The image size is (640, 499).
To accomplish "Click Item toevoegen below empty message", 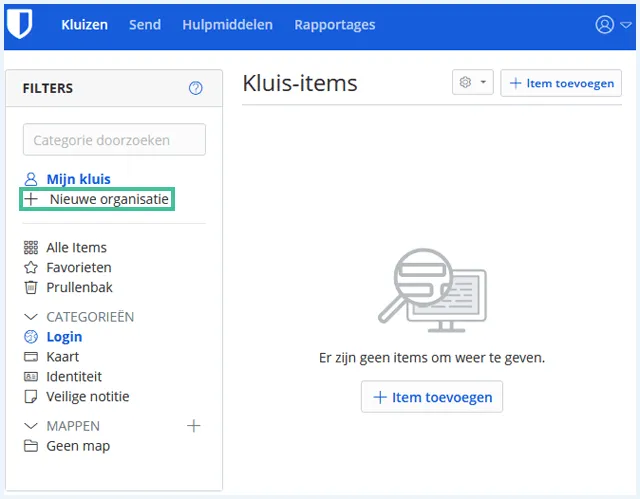I will click(x=432, y=397).
